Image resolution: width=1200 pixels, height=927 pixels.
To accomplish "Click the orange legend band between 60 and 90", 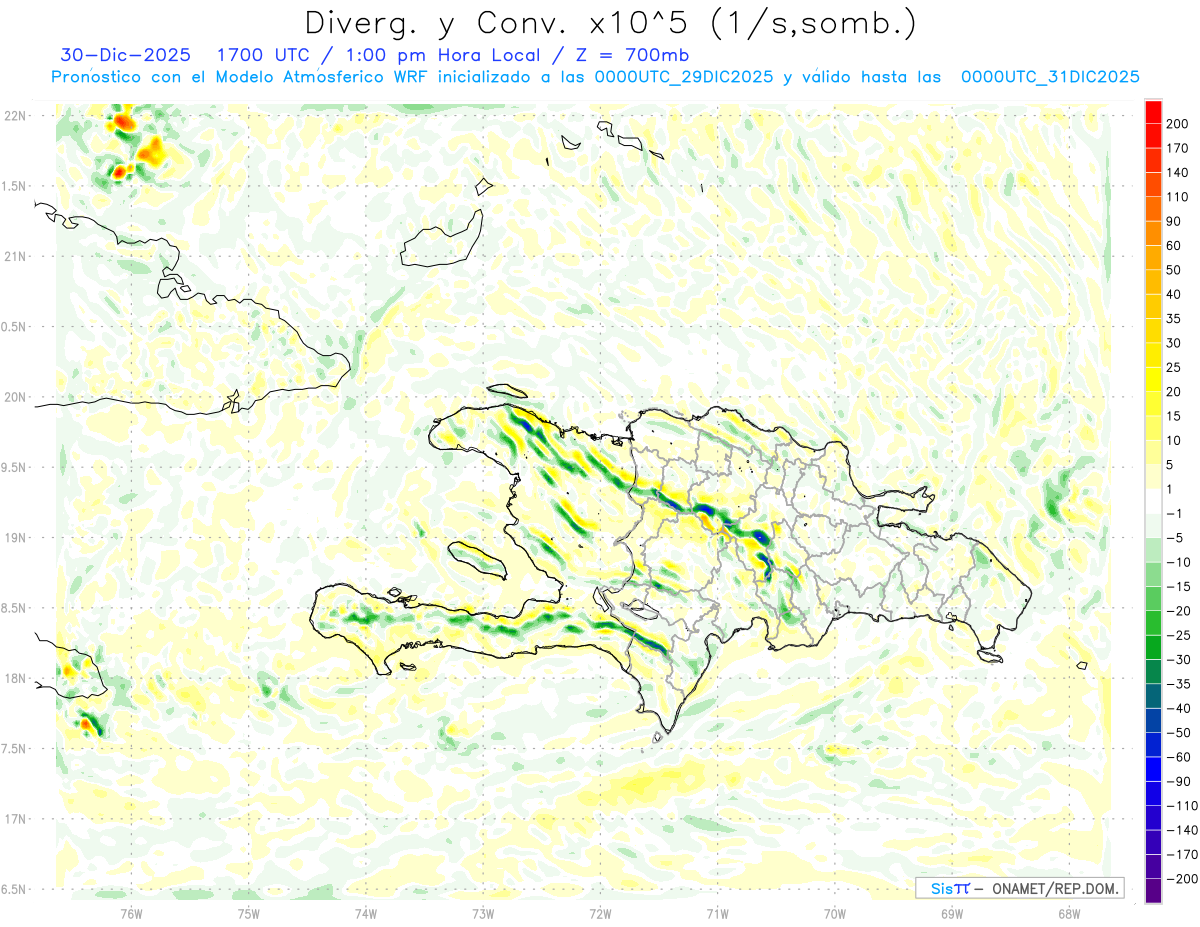I will pos(1153,233).
